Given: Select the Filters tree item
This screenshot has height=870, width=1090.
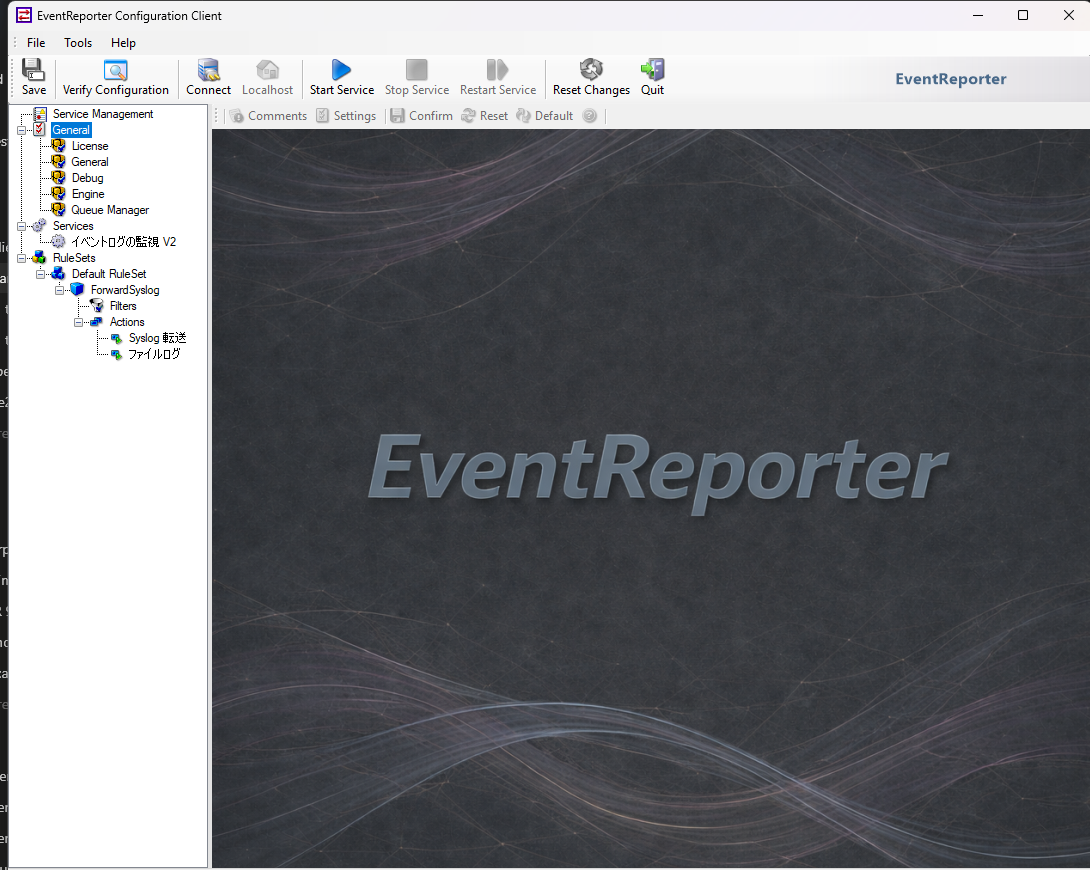Looking at the screenshot, I should (x=123, y=306).
